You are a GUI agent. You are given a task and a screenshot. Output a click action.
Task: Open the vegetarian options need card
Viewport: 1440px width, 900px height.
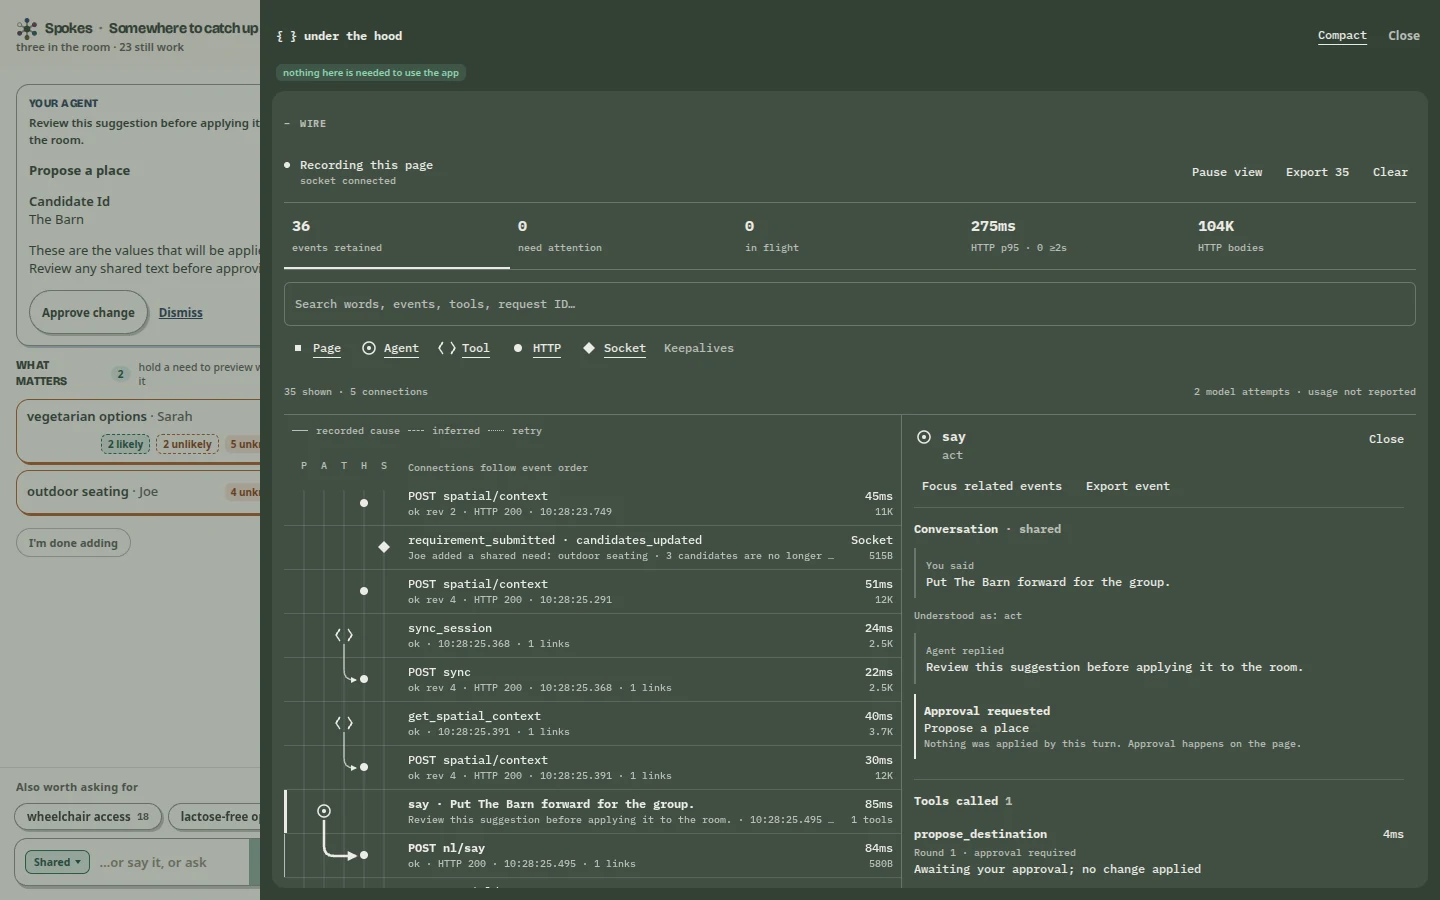(x=138, y=431)
